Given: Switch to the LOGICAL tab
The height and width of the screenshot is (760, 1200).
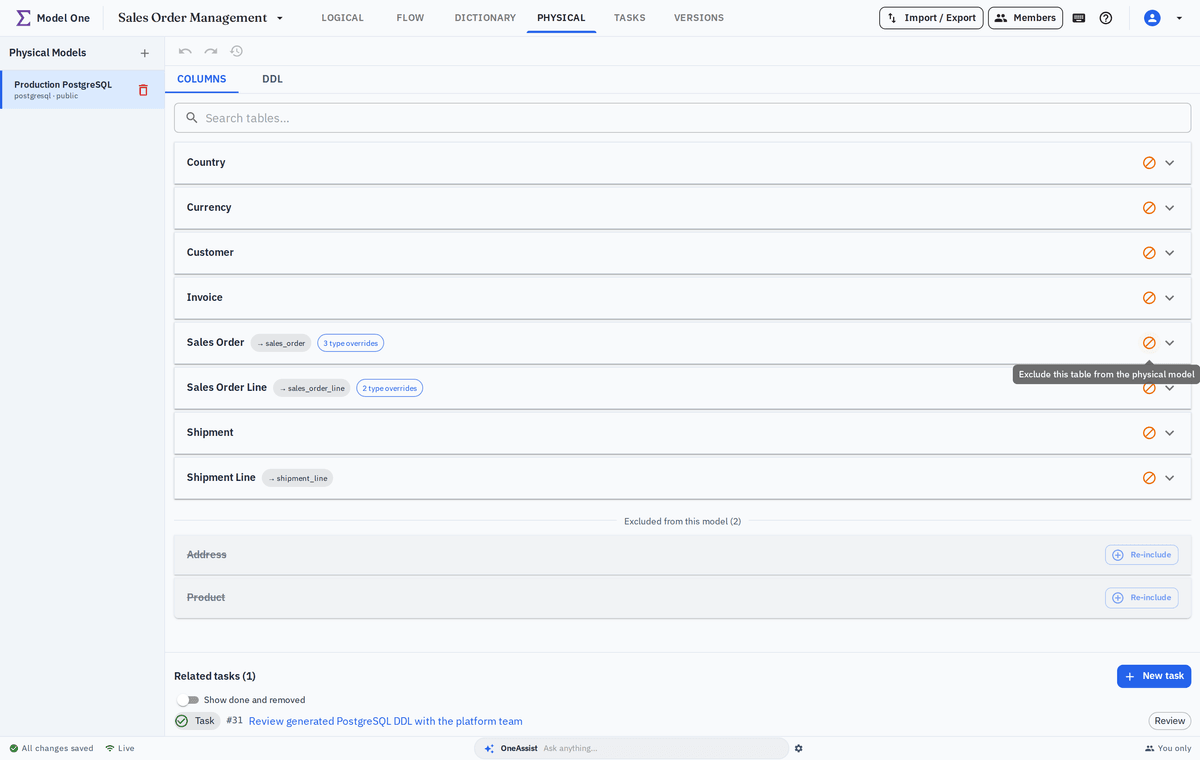Looking at the screenshot, I should point(342,18).
